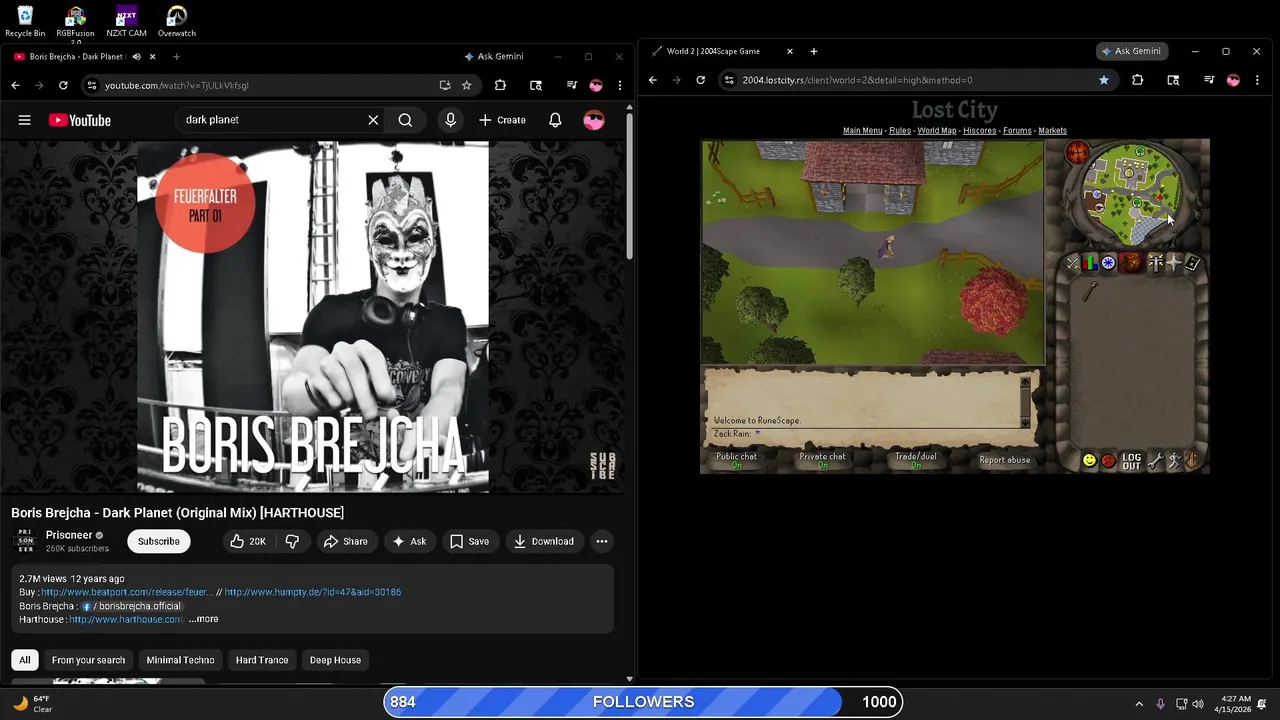Image resolution: width=1280 pixels, height=720 pixels.
Task: Click the Share button under video
Action: coord(345,541)
